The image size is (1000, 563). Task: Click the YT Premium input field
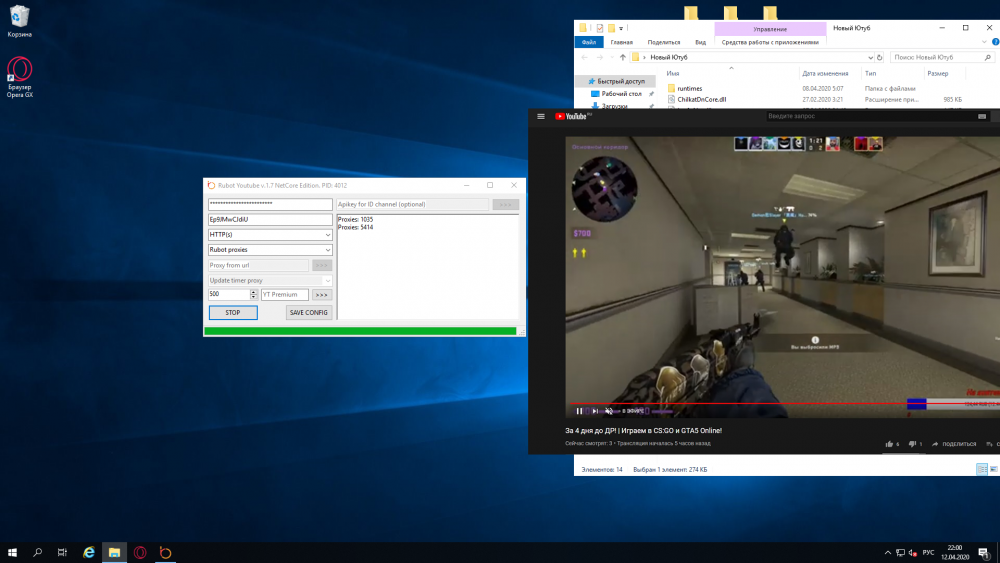tap(284, 295)
